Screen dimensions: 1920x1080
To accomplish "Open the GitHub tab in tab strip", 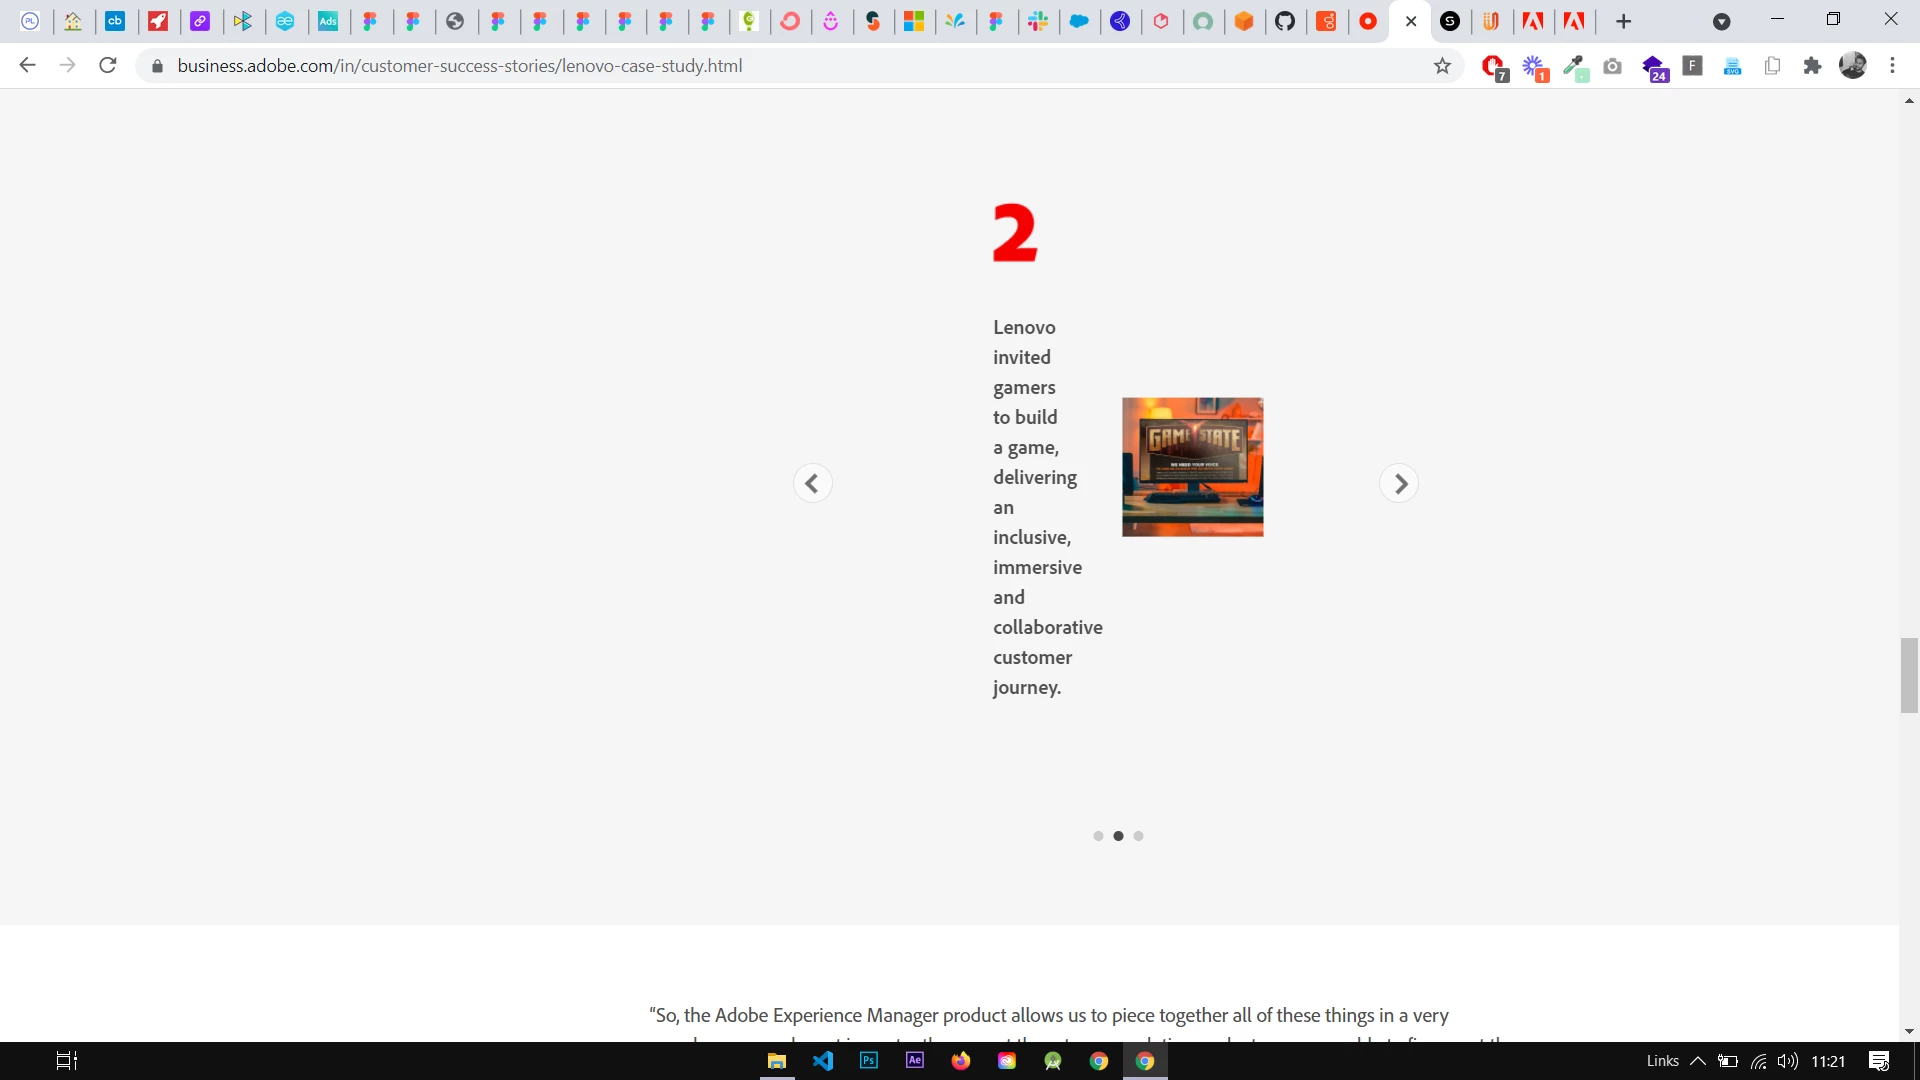I will [1285, 21].
